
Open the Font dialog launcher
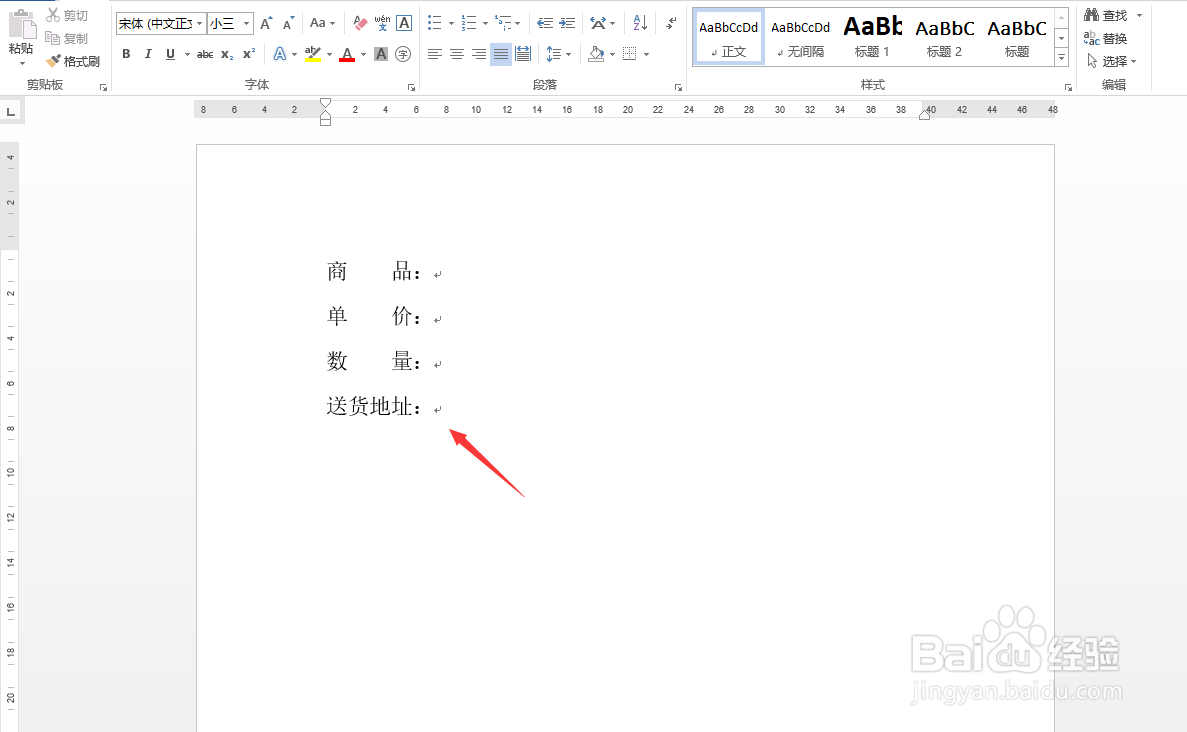pos(412,87)
